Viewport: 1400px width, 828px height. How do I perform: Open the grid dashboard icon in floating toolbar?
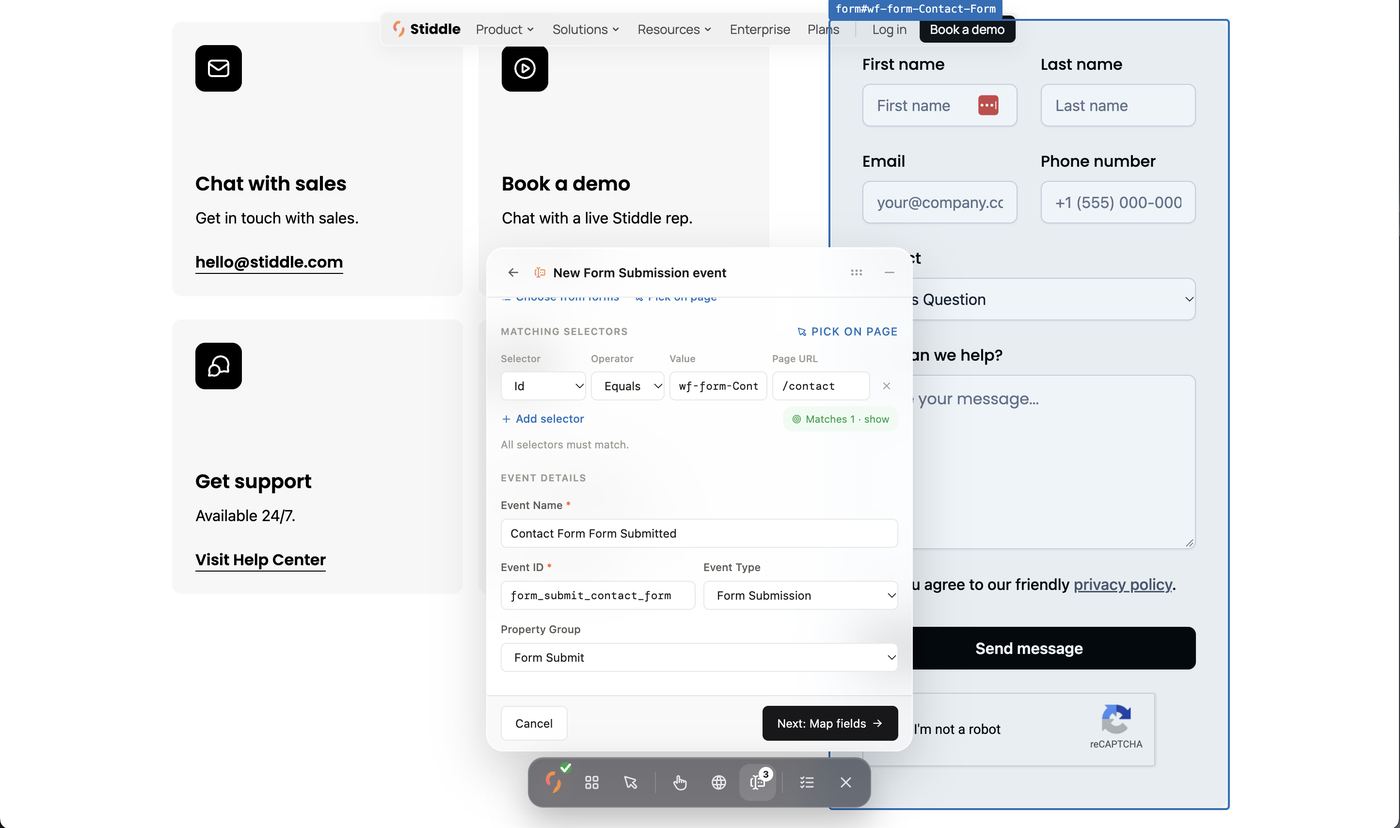[x=592, y=782]
